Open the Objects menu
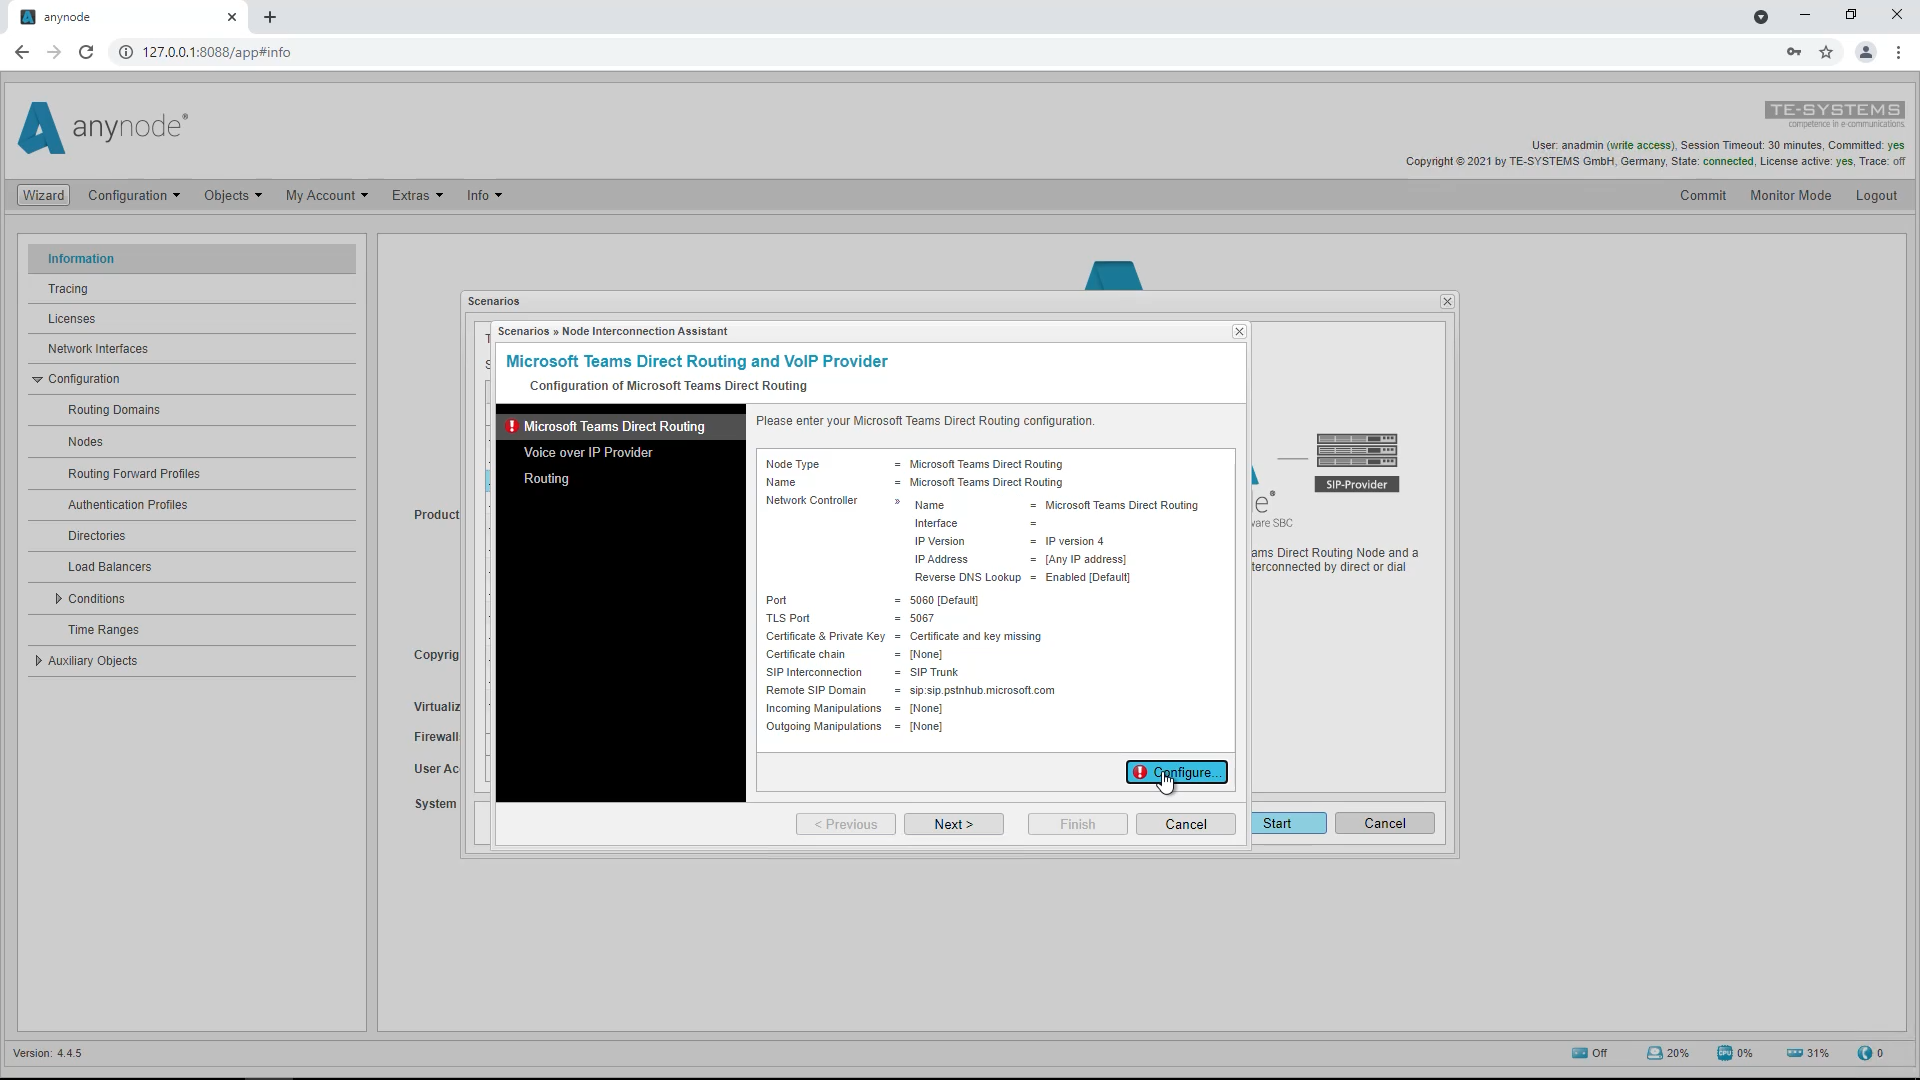 (x=232, y=195)
